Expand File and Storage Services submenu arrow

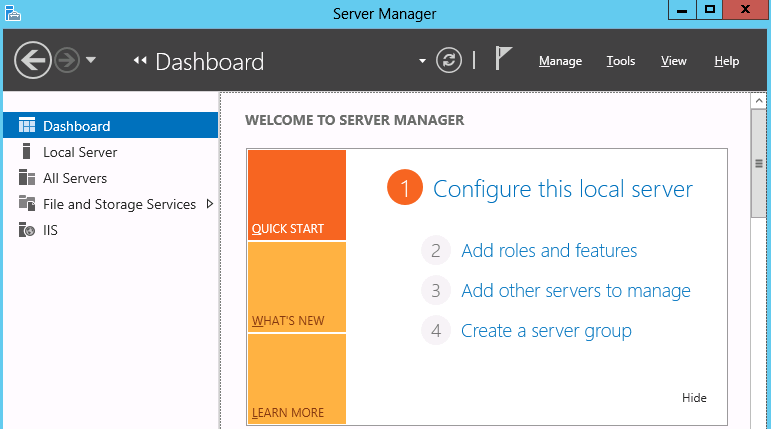[210, 204]
